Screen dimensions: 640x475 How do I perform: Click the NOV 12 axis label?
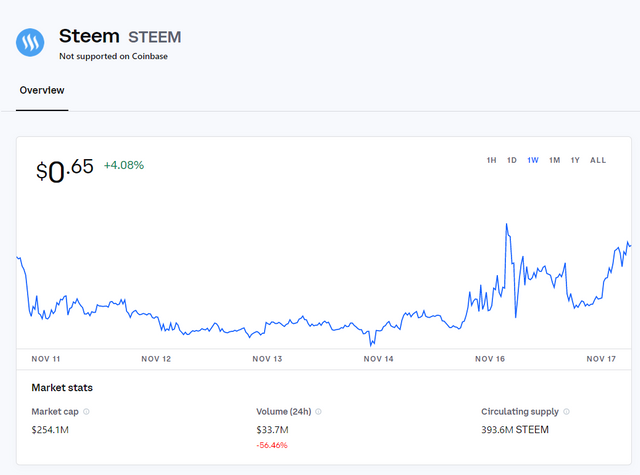click(156, 359)
